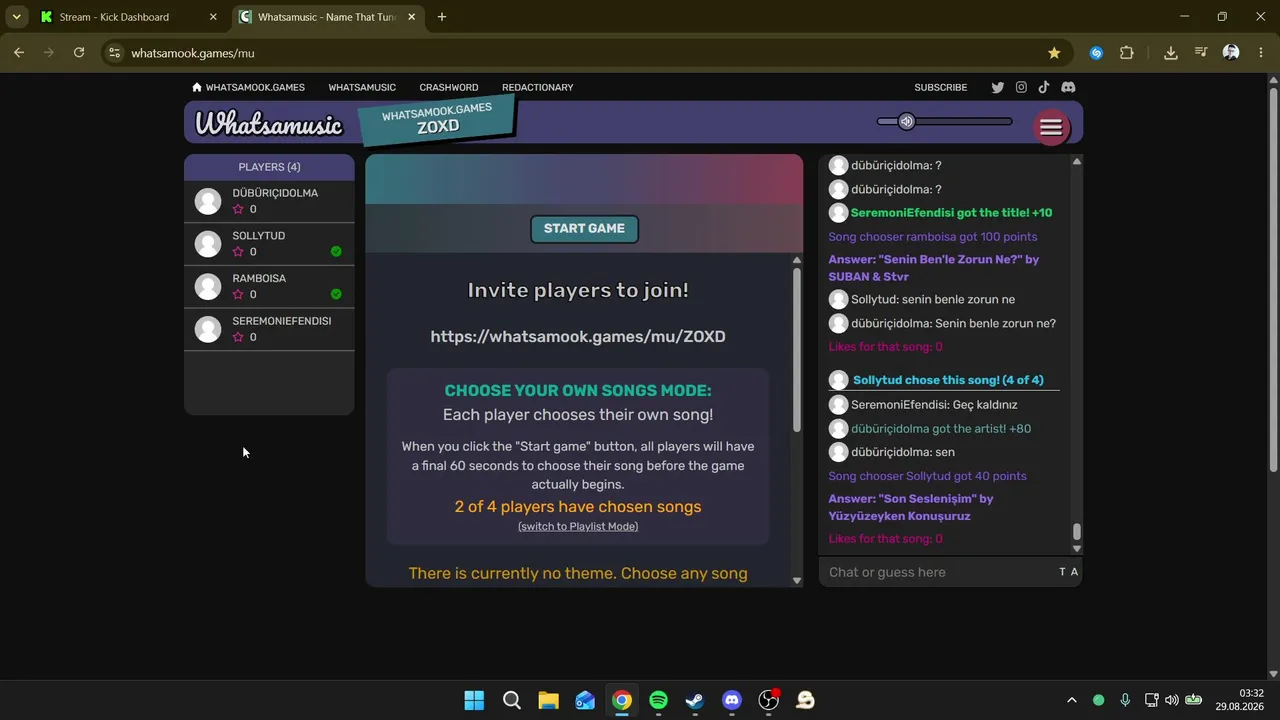Click the Discord icon in the site header

tap(1068, 87)
